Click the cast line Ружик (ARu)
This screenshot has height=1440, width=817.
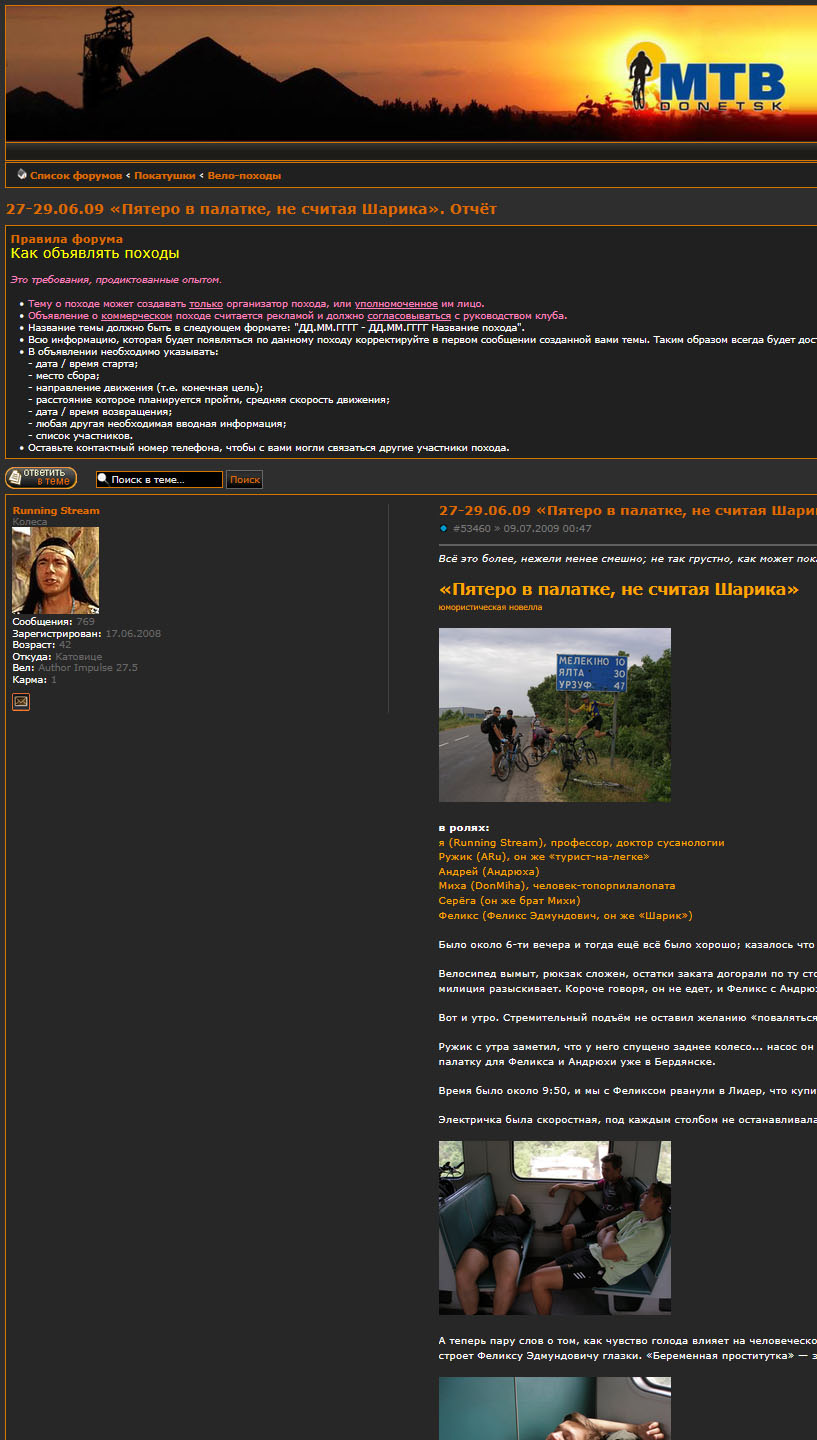[544, 857]
